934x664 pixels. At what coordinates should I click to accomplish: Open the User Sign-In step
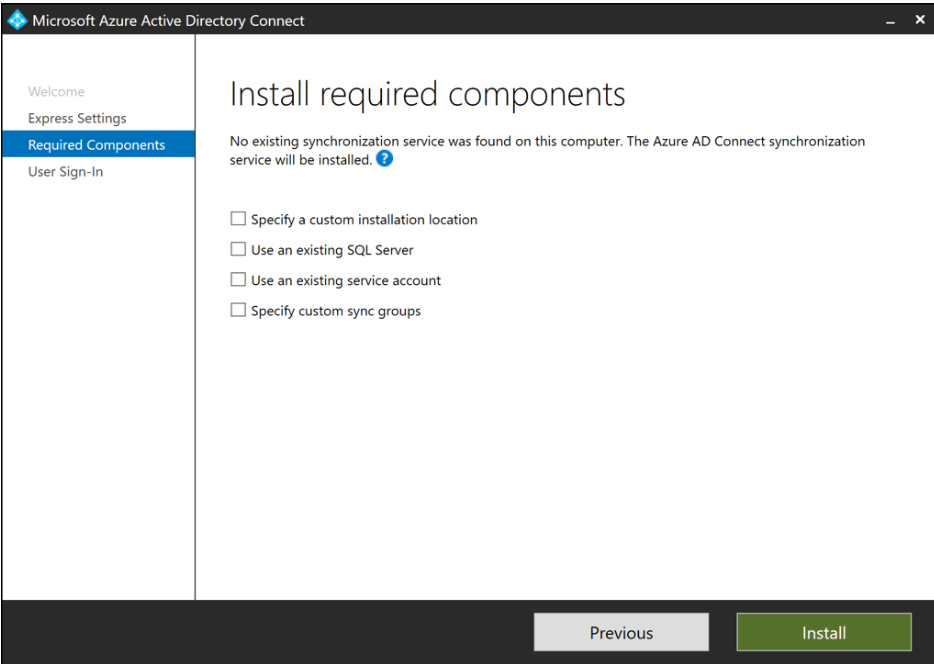pos(65,172)
